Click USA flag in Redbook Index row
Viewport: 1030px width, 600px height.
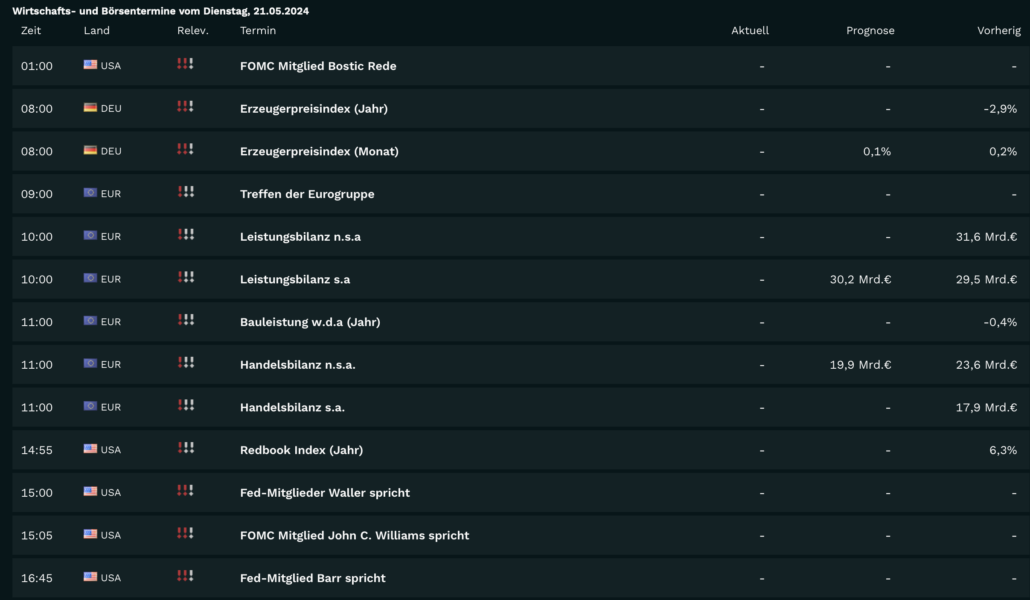[90, 449]
